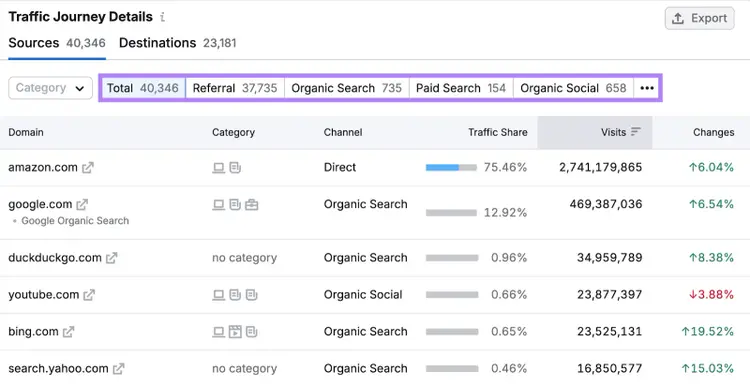Viewport: 750px width, 386px height.
Task: Click the bing.com traffic share bar
Action: (x=452, y=331)
